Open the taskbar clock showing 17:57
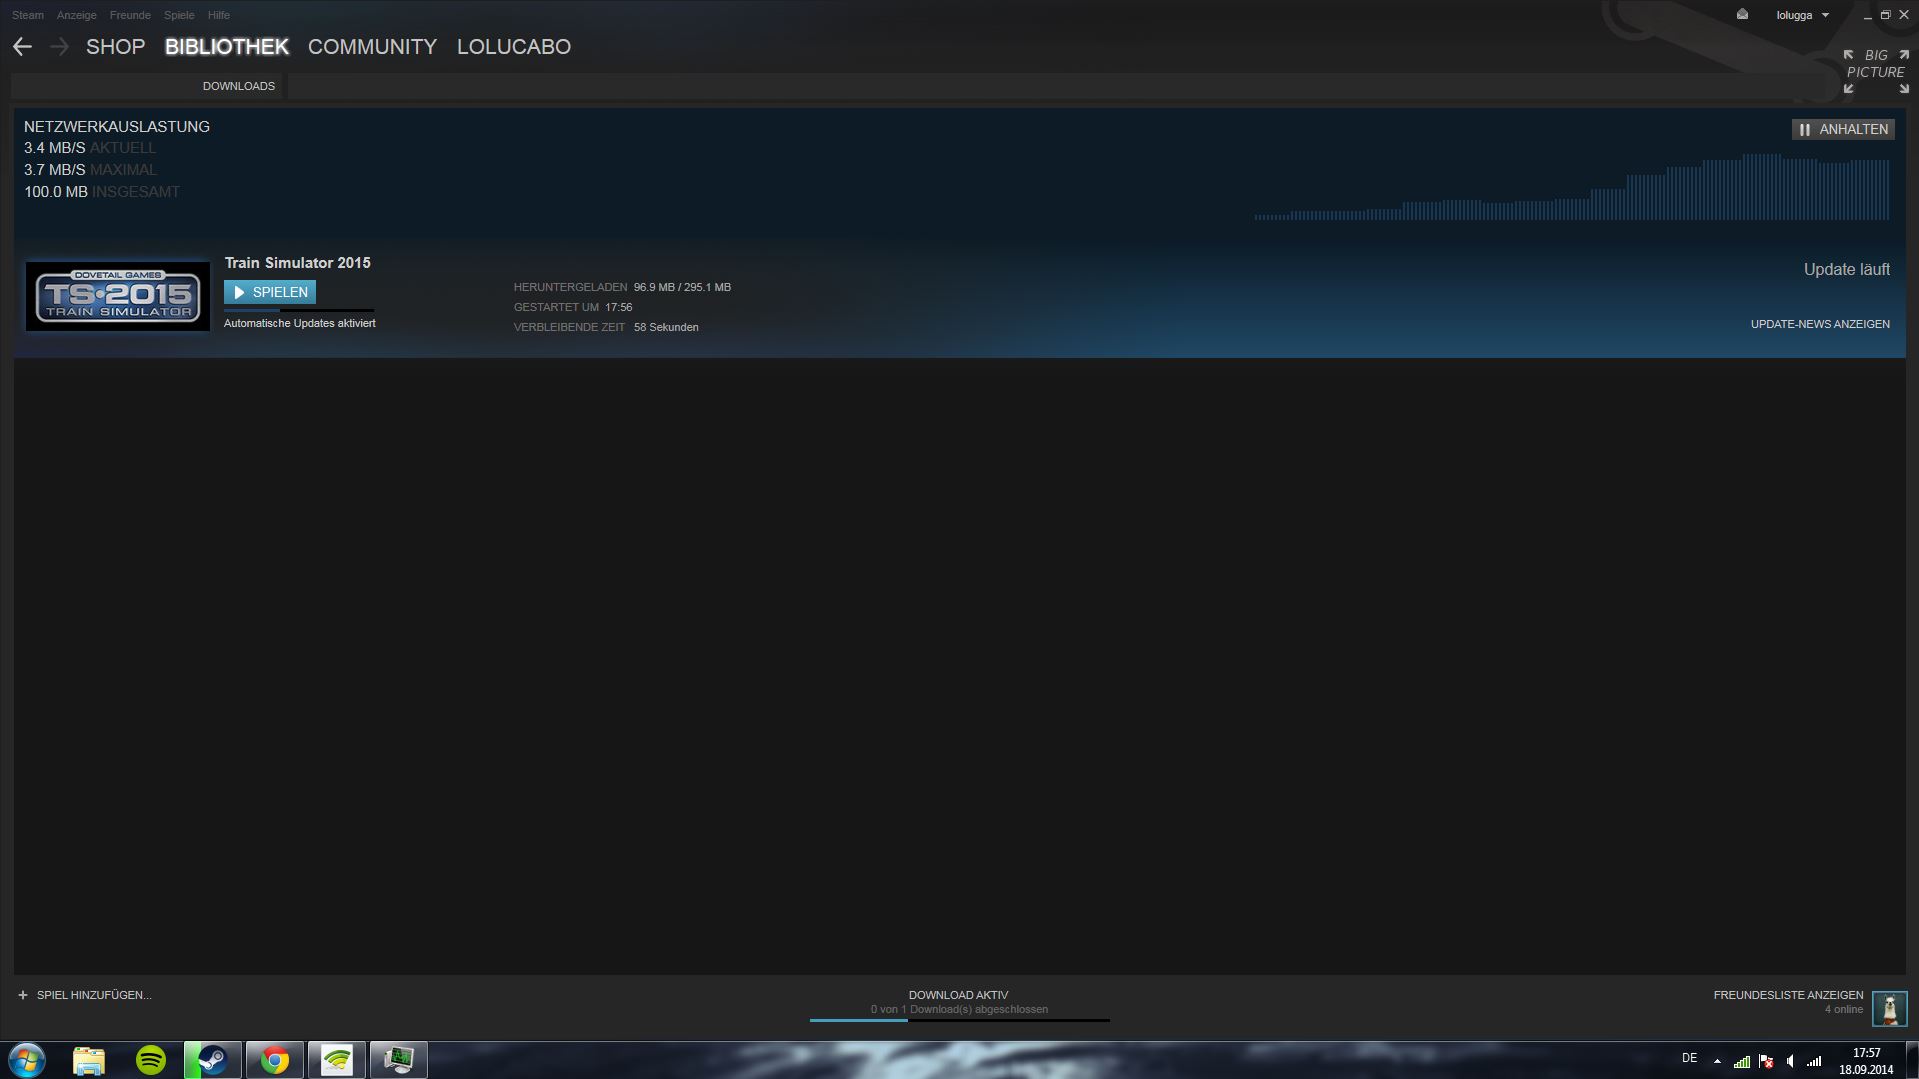The width and height of the screenshot is (1919, 1079). (x=1866, y=1061)
